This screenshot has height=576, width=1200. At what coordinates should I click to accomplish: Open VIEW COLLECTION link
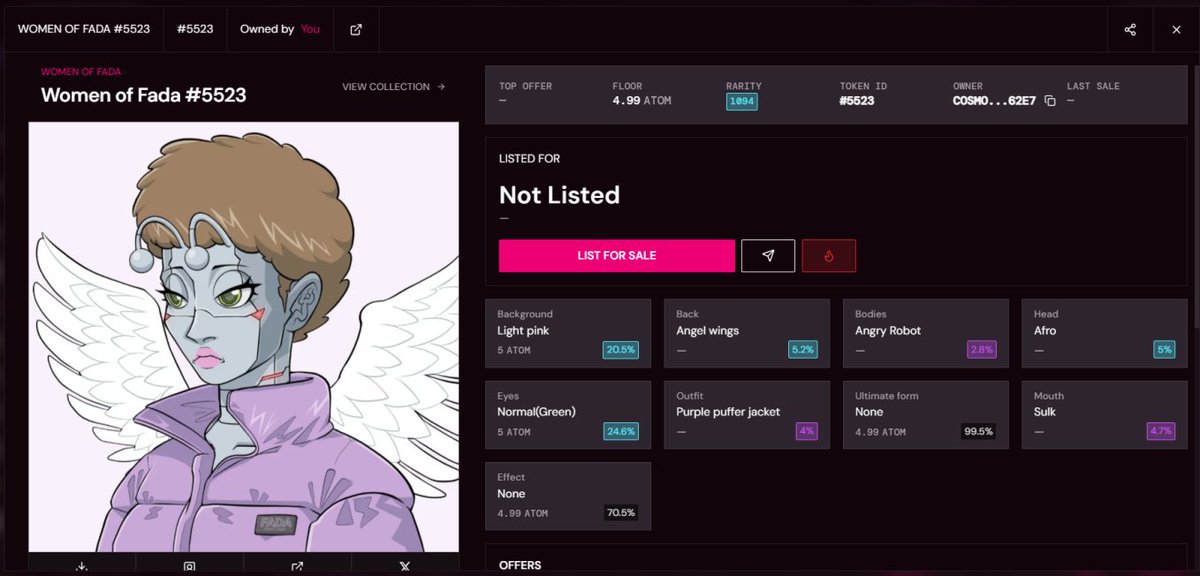(394, 87)
